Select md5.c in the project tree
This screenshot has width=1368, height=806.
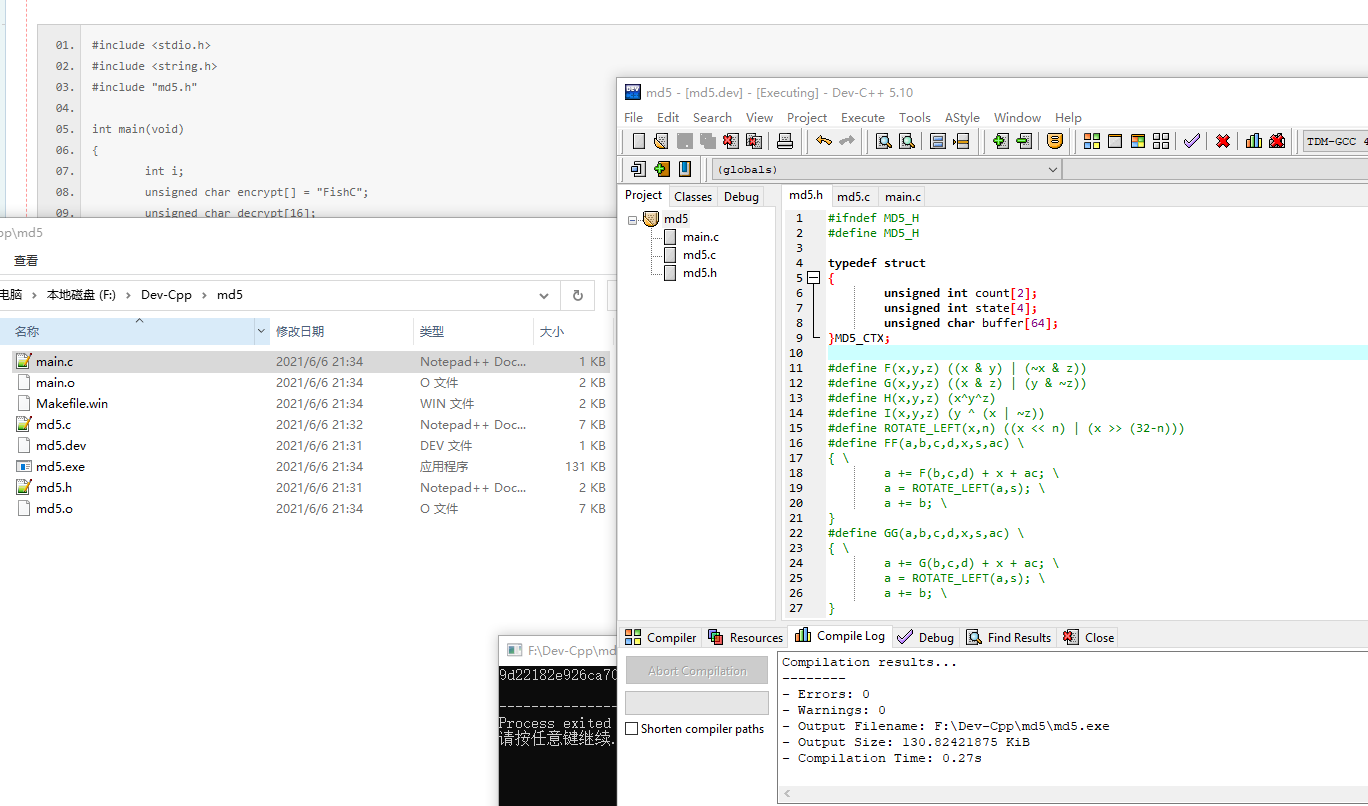699,255
